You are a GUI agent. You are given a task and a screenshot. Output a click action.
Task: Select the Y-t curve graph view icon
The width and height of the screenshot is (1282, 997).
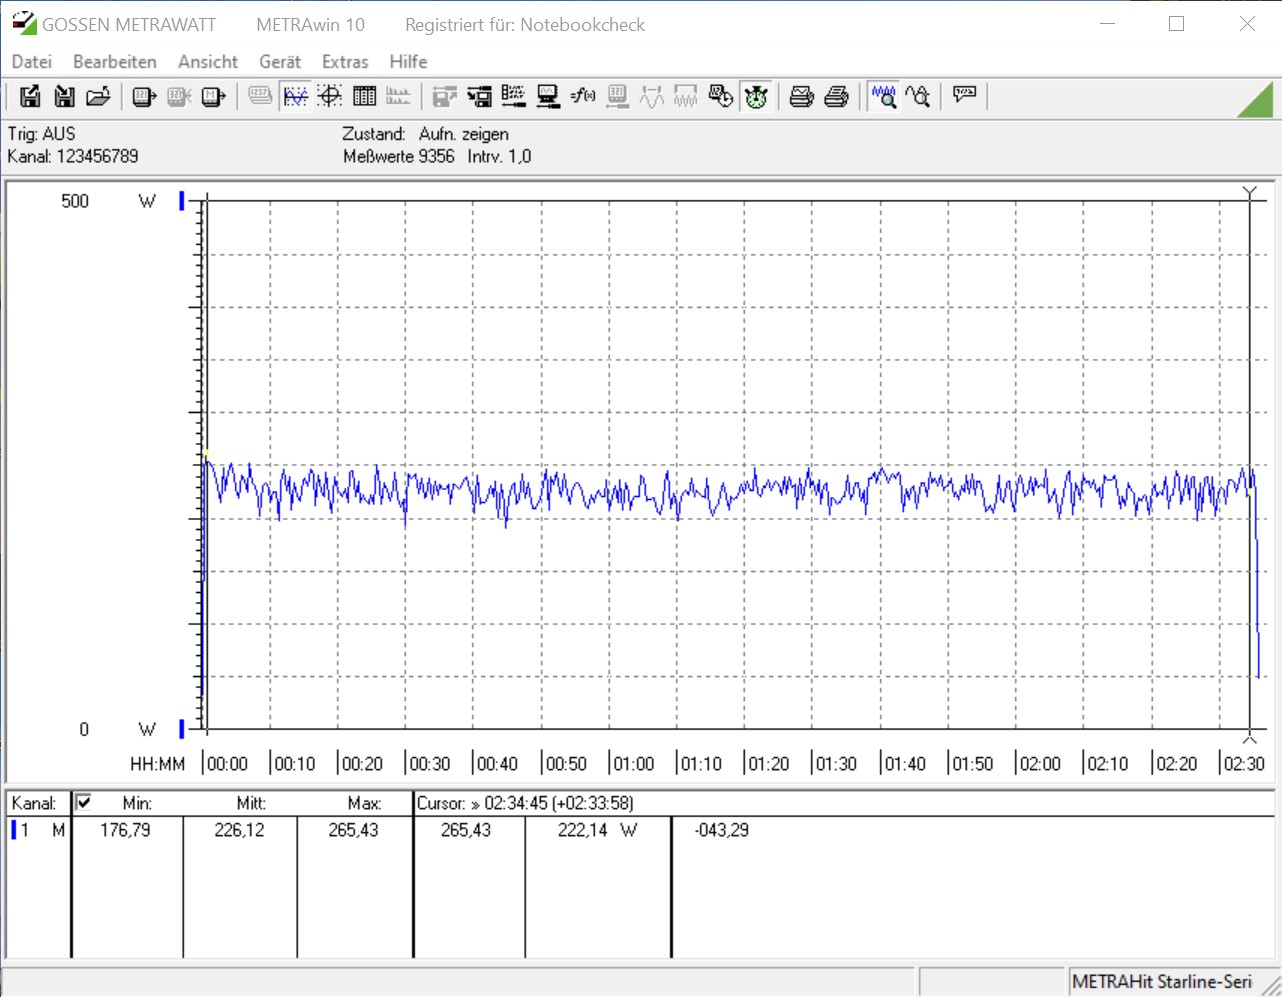295,96
